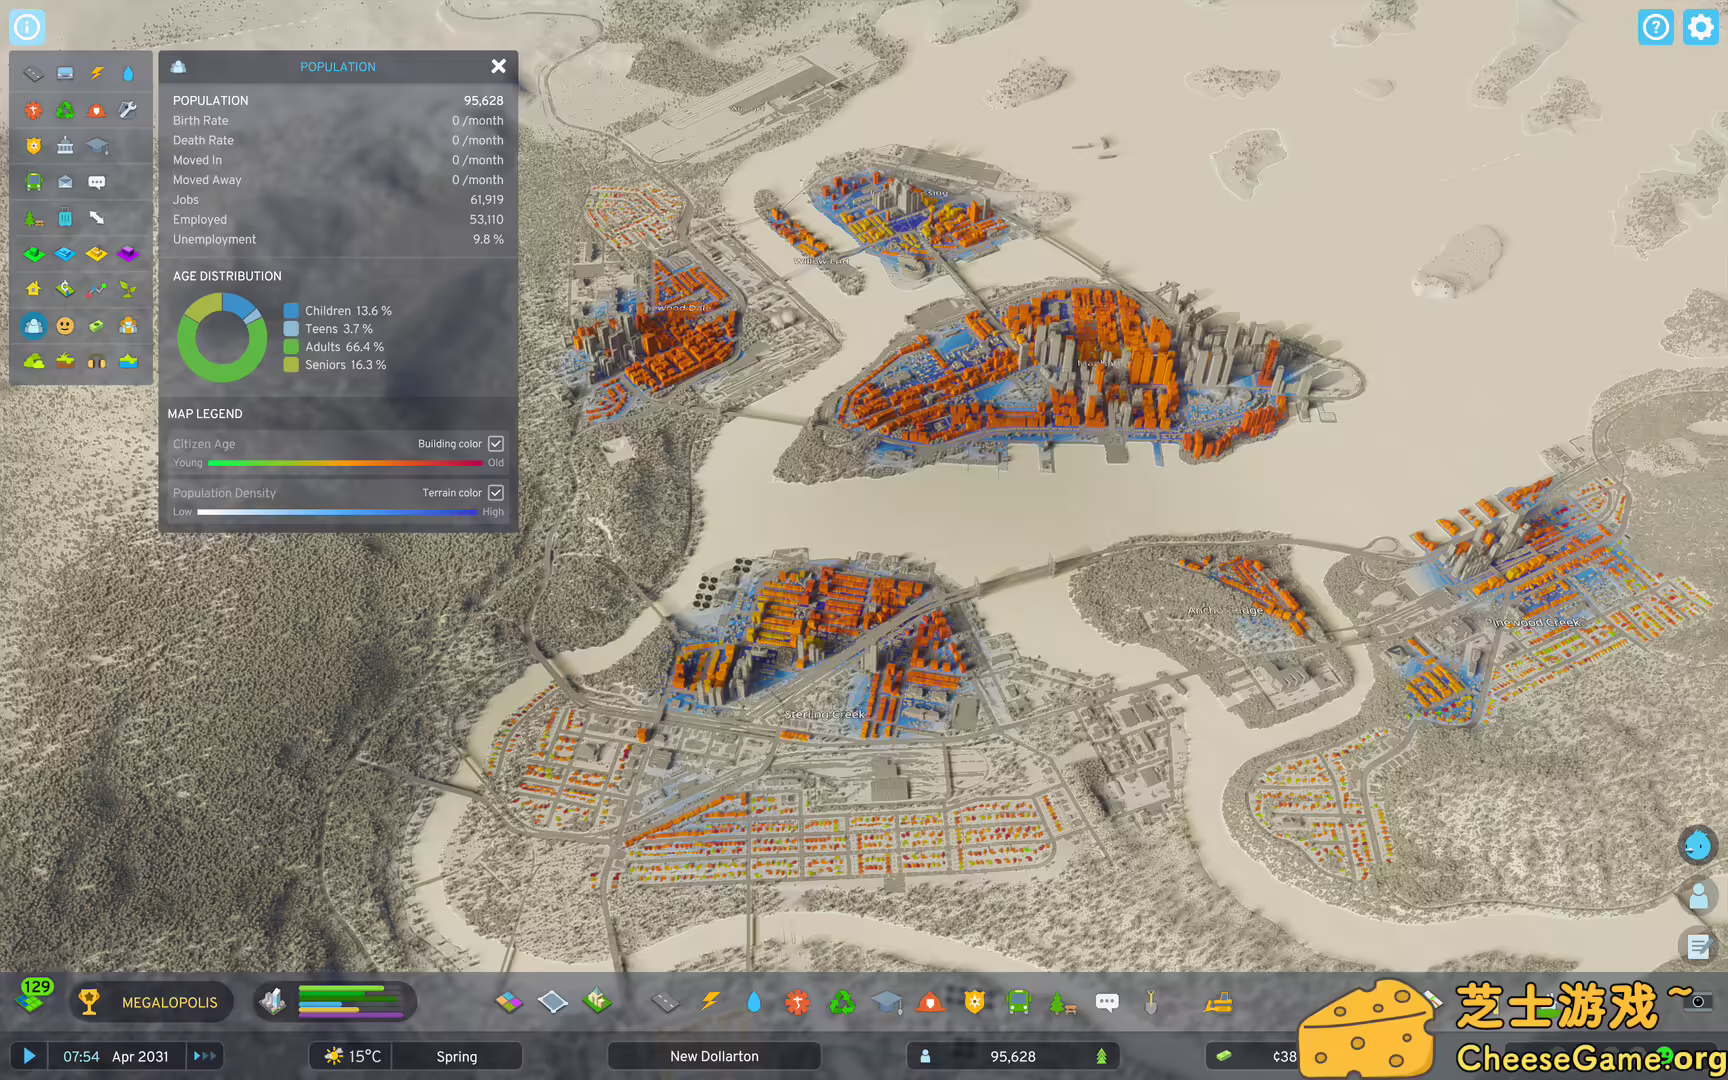Viewport: 1728px width, 1080px height.
Task: Uncheck the Building color checkbox
Action: 496,443
